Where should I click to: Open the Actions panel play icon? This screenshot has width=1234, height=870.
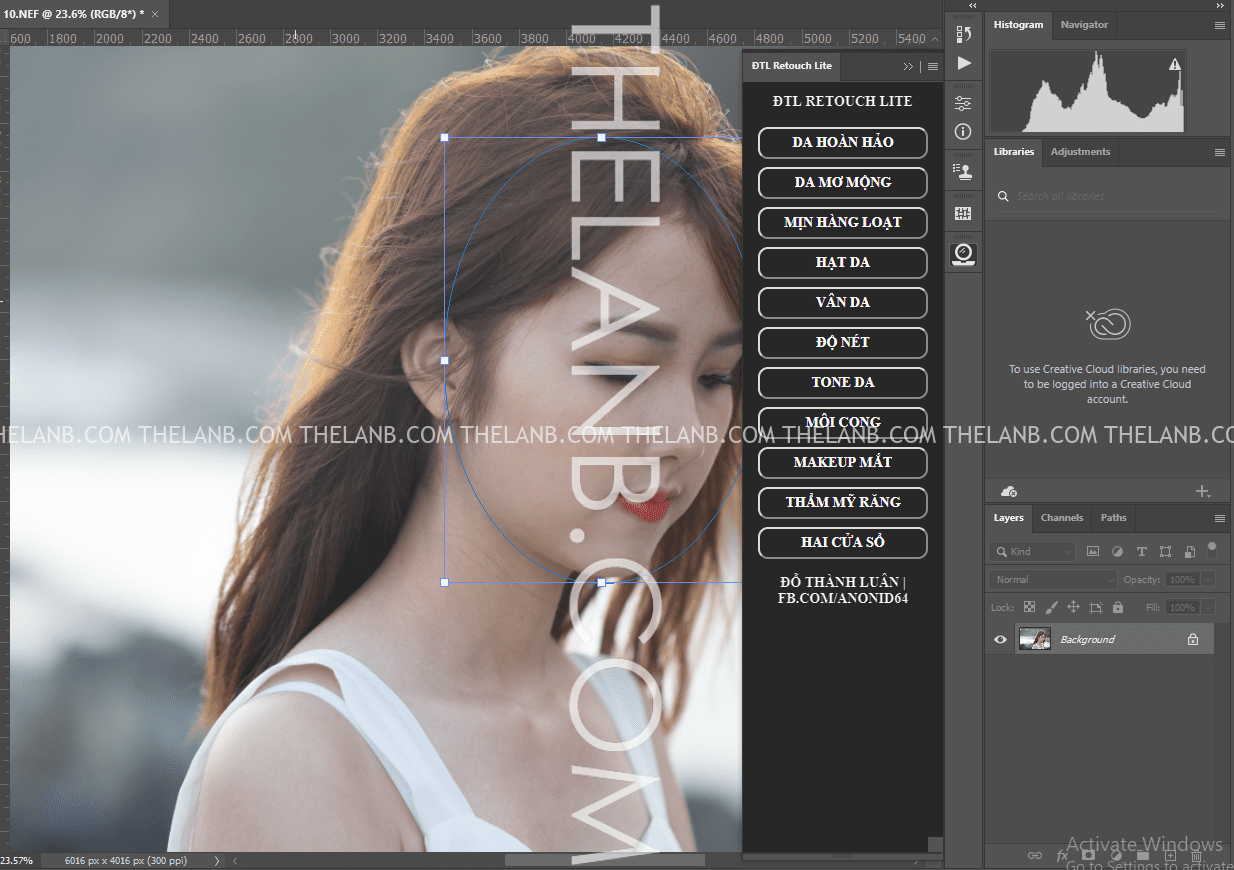[x=963, y=63]
